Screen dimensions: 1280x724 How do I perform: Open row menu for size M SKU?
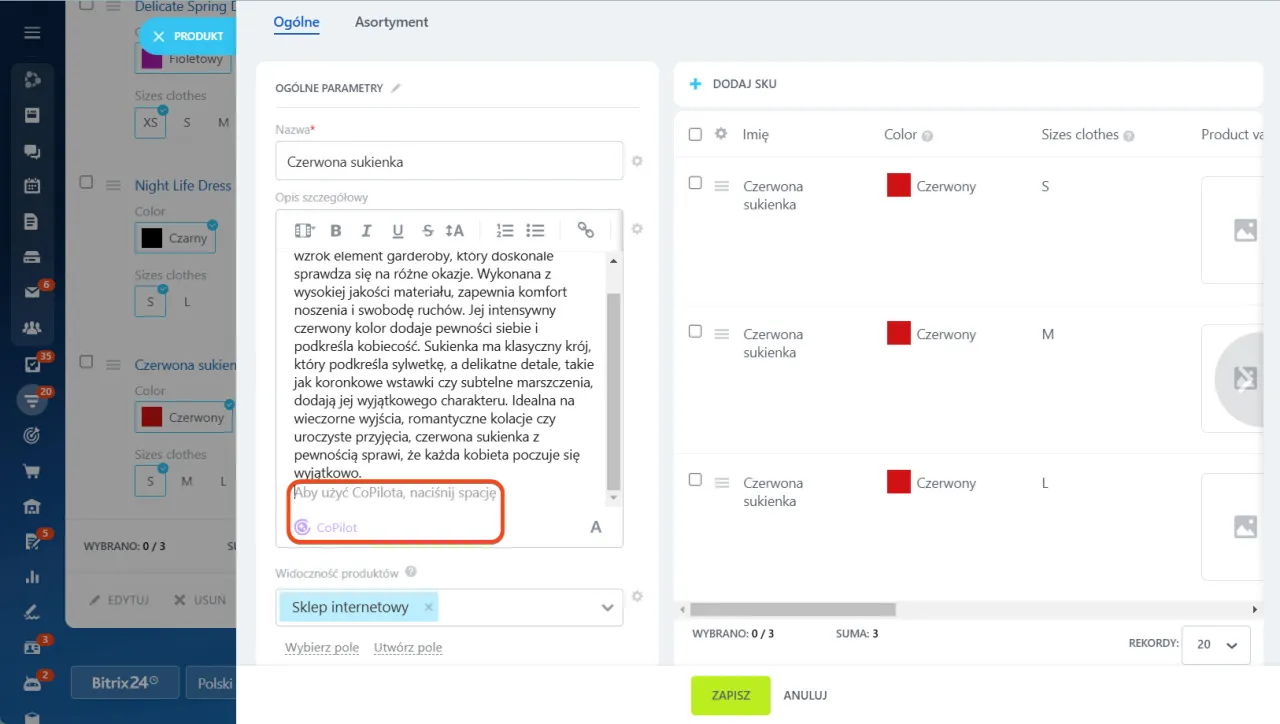click(722, 333)
